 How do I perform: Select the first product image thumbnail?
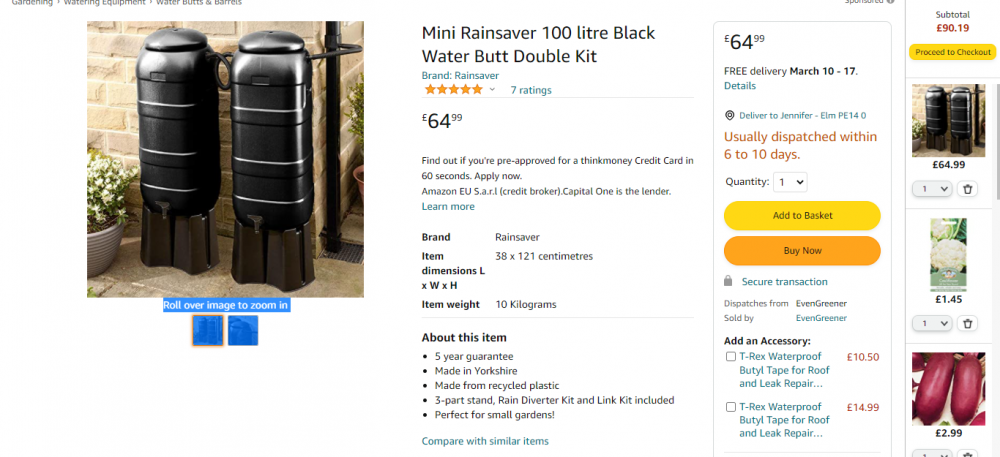tap(207, 330)
